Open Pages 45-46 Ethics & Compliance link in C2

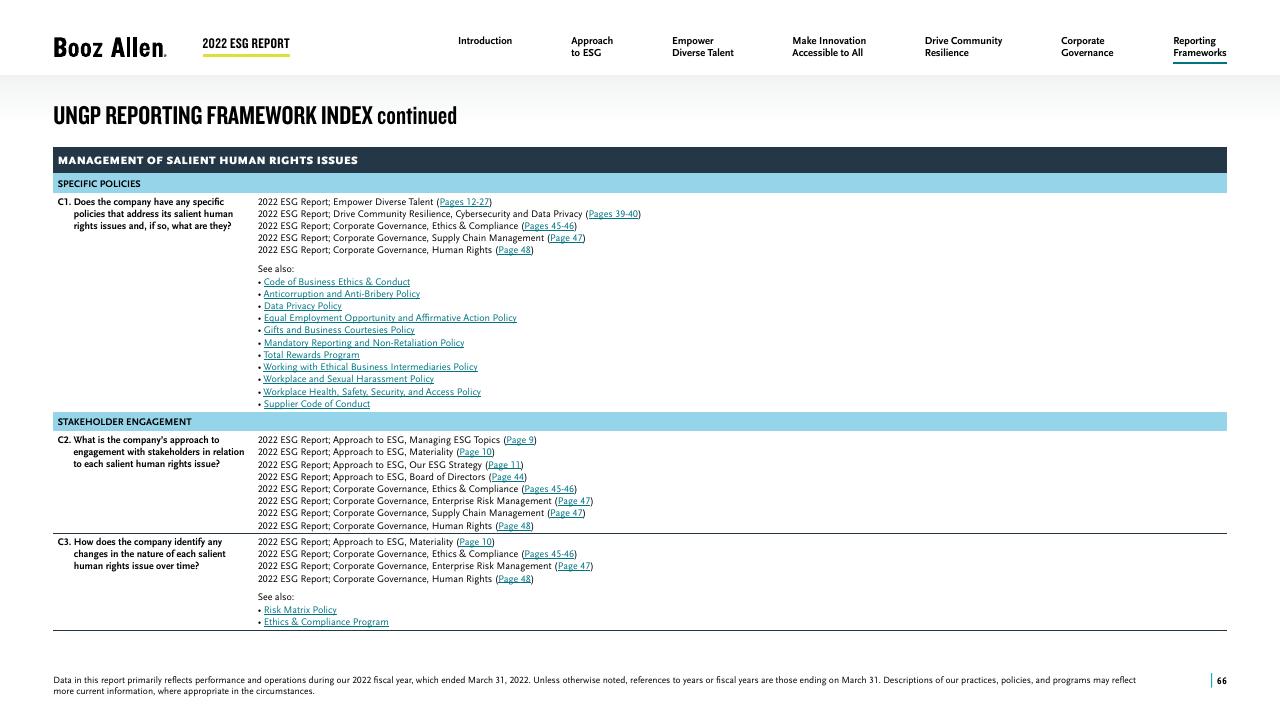pos(549,489)
